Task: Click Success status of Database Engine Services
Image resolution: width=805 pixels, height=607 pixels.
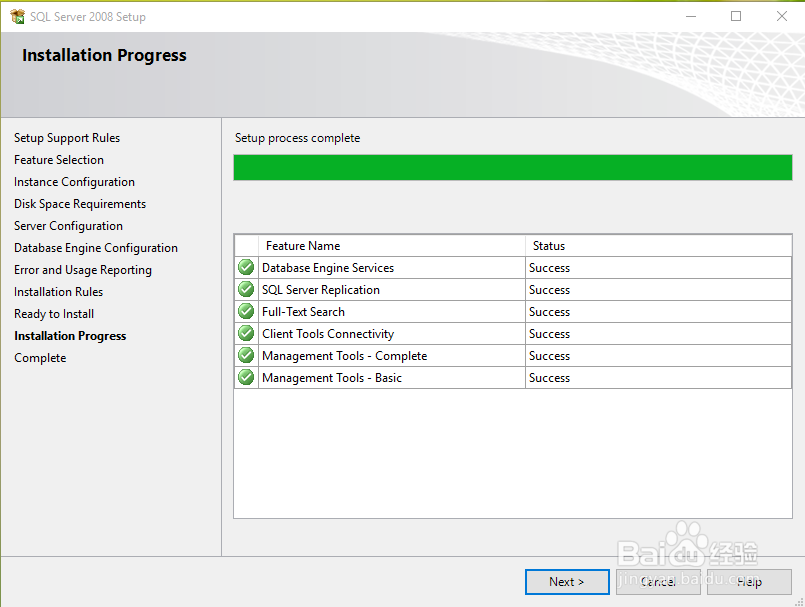Action: coord(549,268)
